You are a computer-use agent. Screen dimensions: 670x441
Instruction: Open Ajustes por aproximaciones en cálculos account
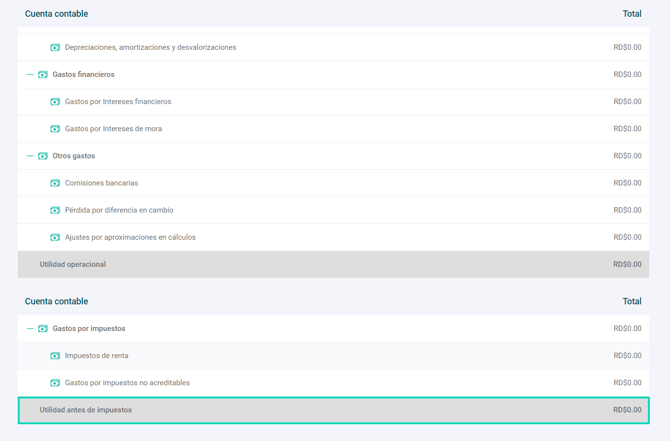[130, 237]
